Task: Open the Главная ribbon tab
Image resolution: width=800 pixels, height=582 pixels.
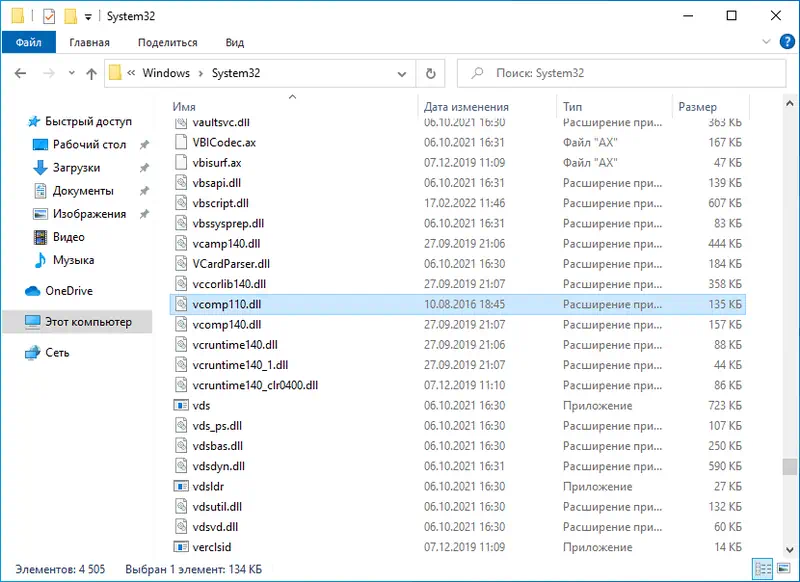Action: (89, 42)
